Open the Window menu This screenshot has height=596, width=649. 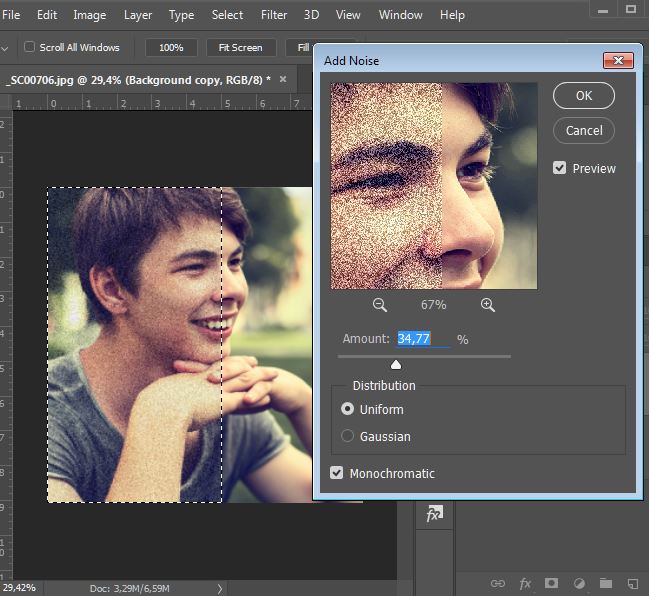coord(401,15)
